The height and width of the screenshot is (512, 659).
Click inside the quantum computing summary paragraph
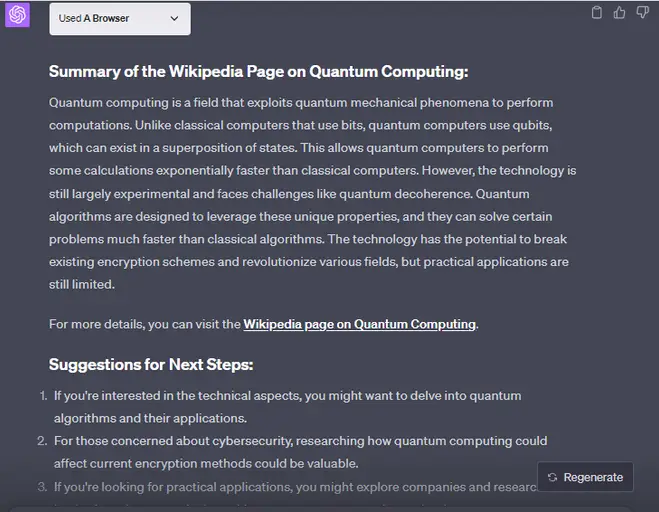312,193
